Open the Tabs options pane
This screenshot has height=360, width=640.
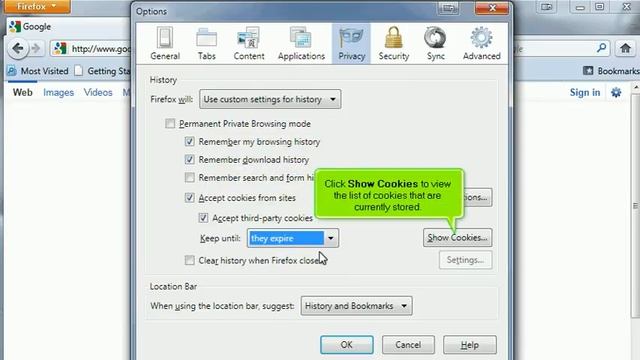[x=207, y=44]
